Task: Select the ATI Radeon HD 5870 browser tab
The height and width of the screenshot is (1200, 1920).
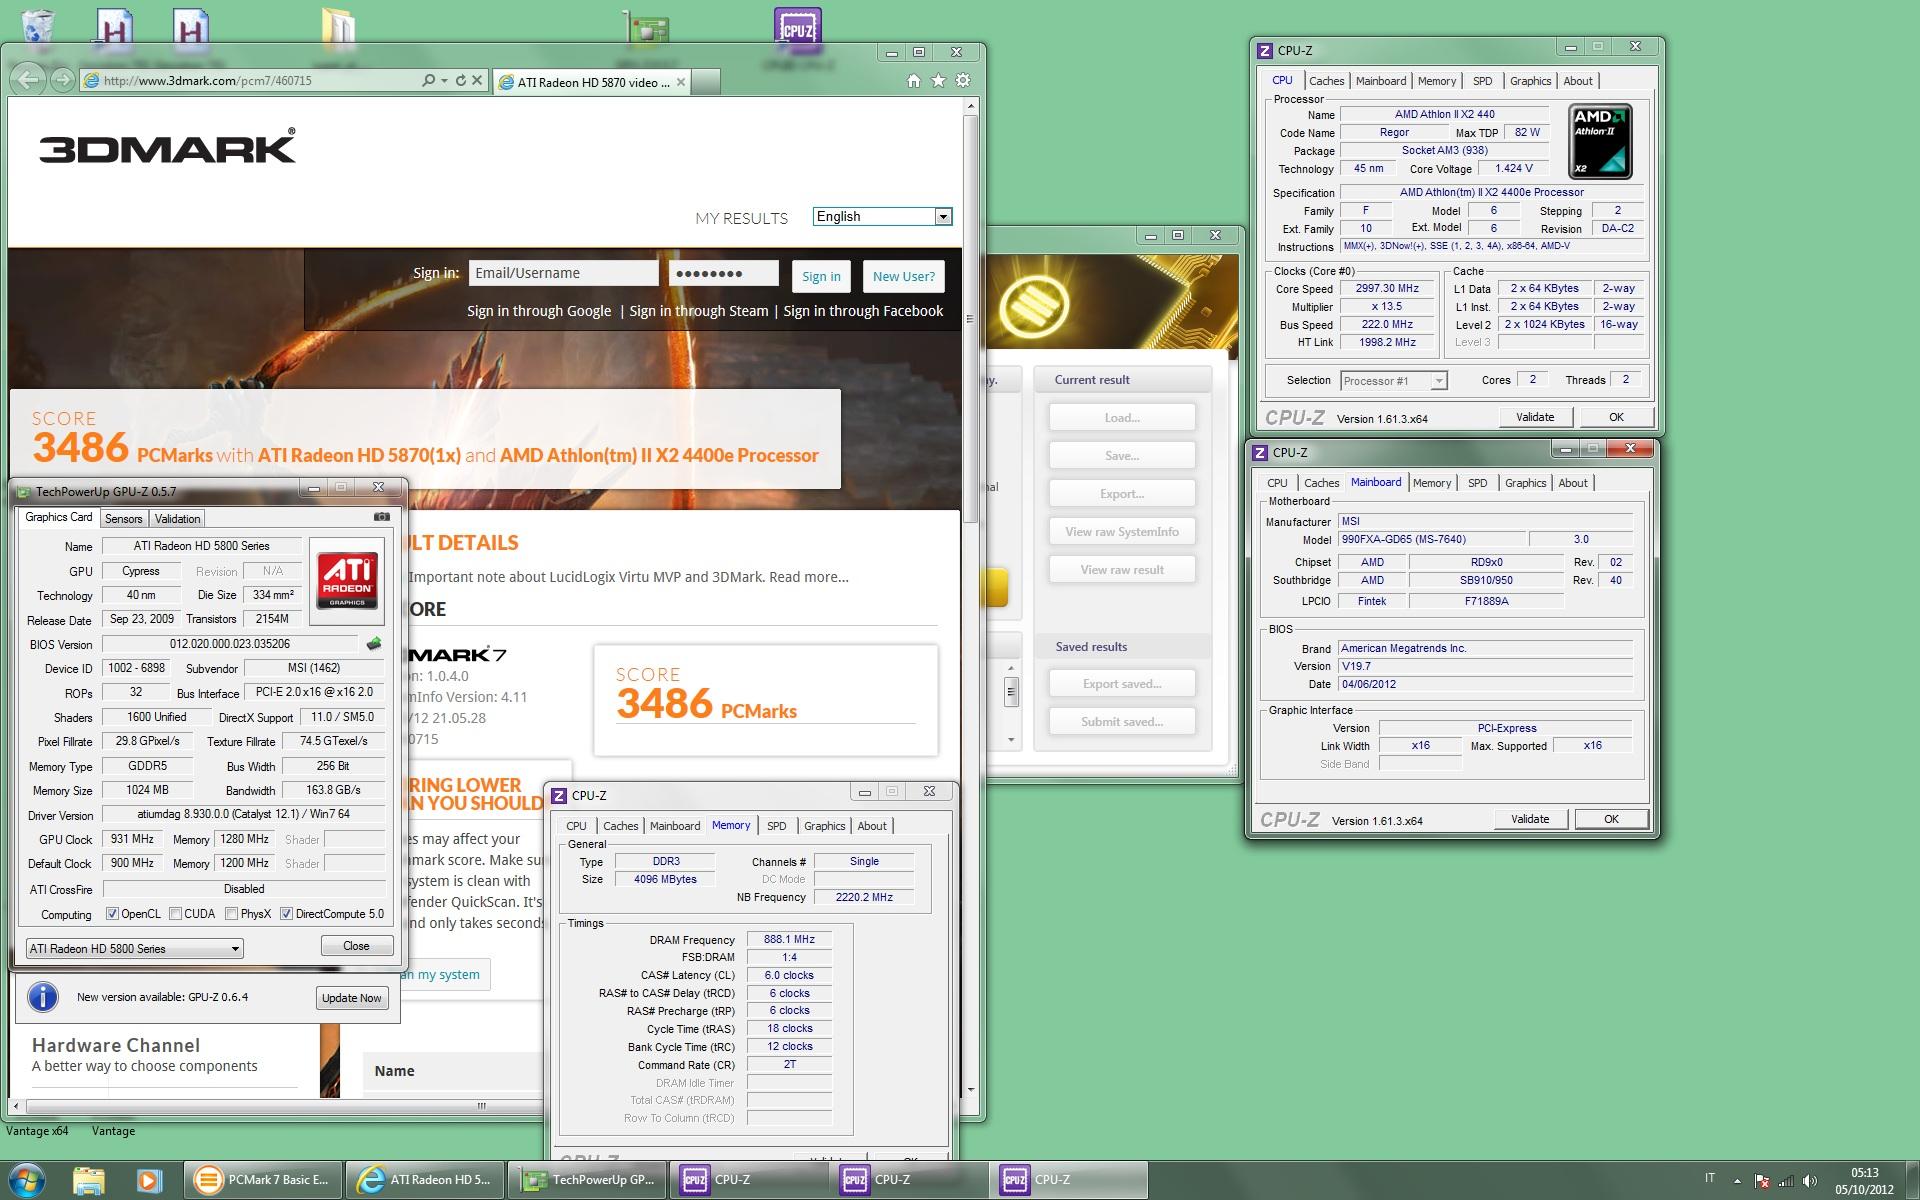Action: tap(592, 82)
